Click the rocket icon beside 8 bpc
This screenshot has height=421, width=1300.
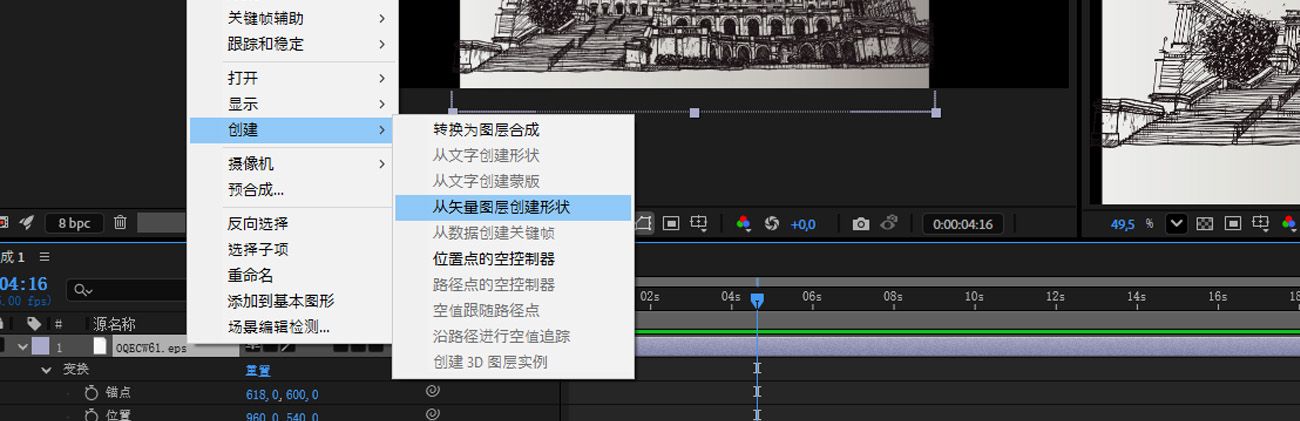tap(27, 223)
